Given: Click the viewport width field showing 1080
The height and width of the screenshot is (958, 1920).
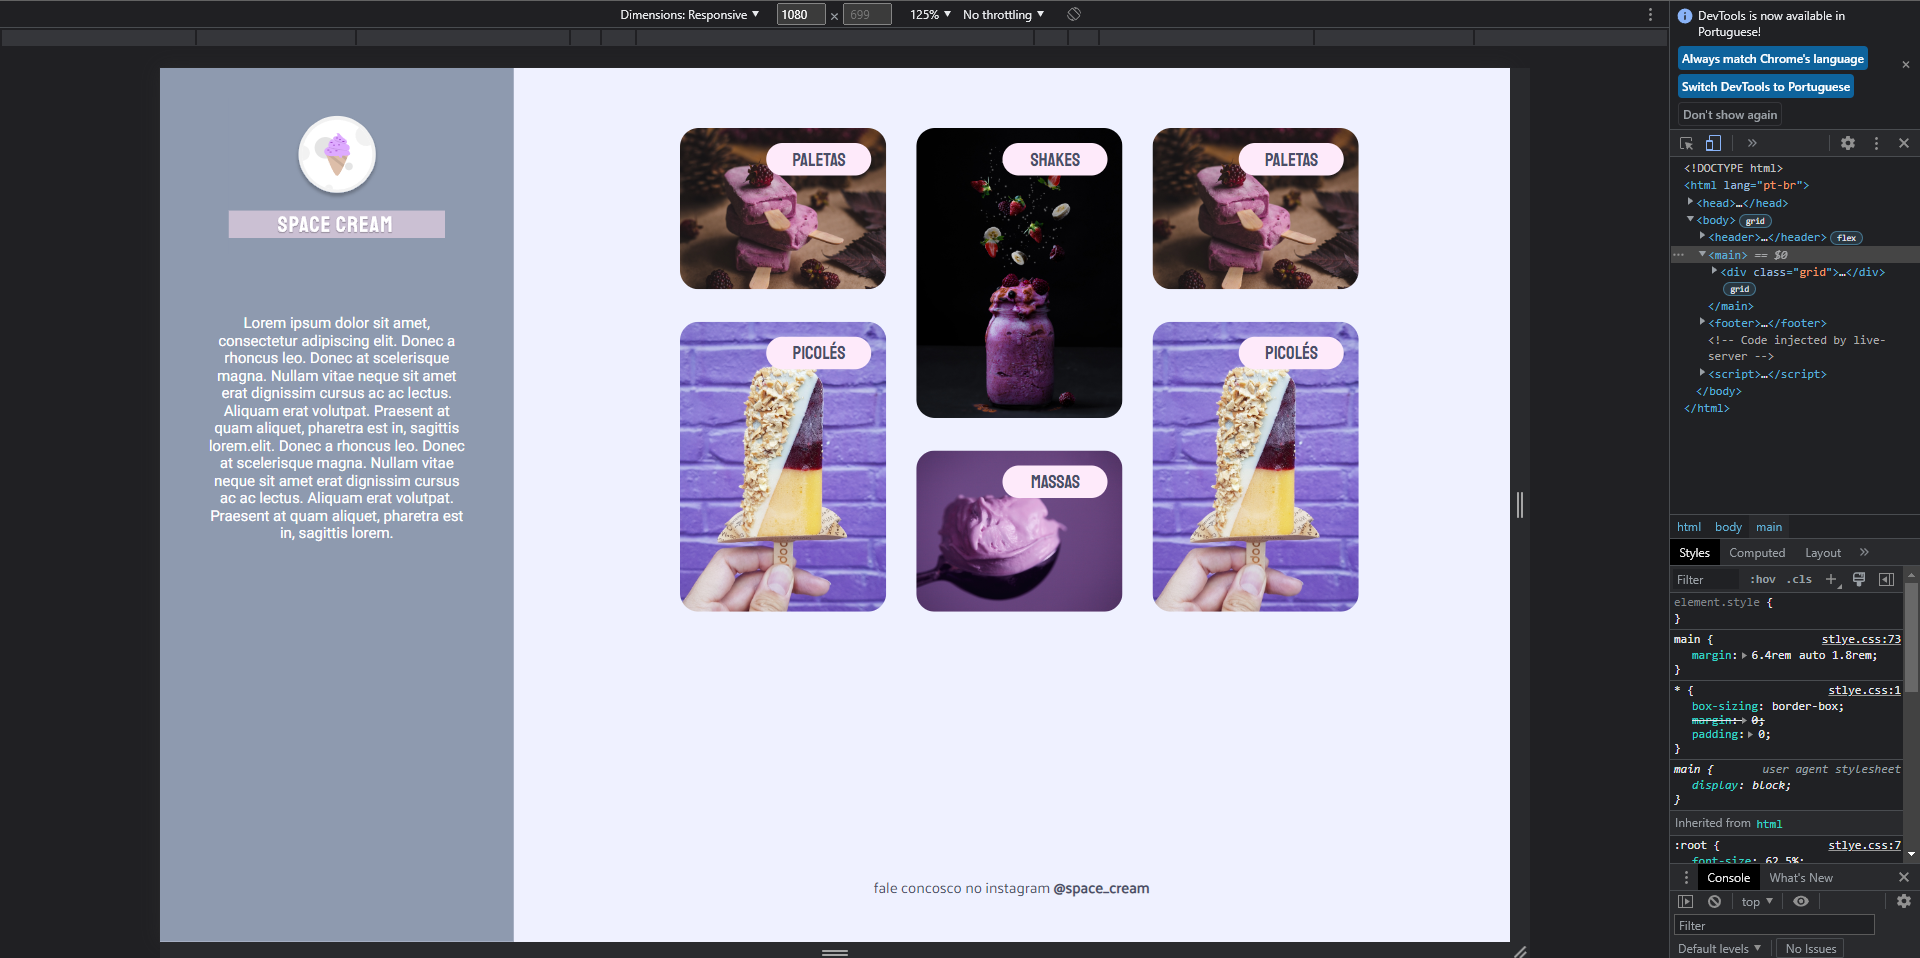Looking at the screenshot, I should [801, 14].
